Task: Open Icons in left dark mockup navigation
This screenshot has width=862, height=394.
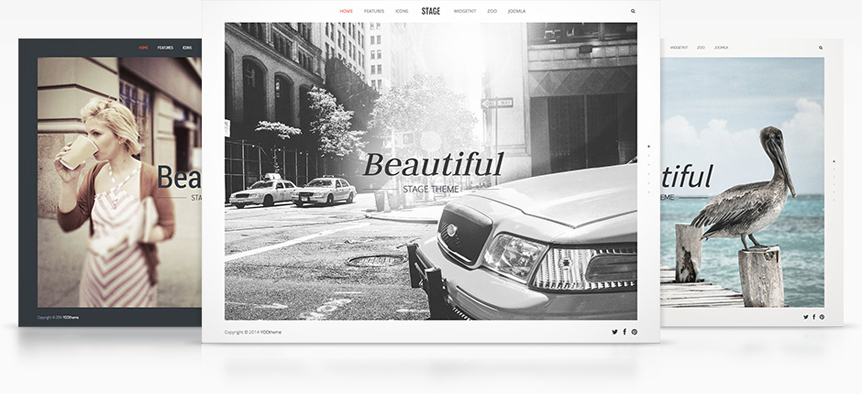Action: pos(187,48)
